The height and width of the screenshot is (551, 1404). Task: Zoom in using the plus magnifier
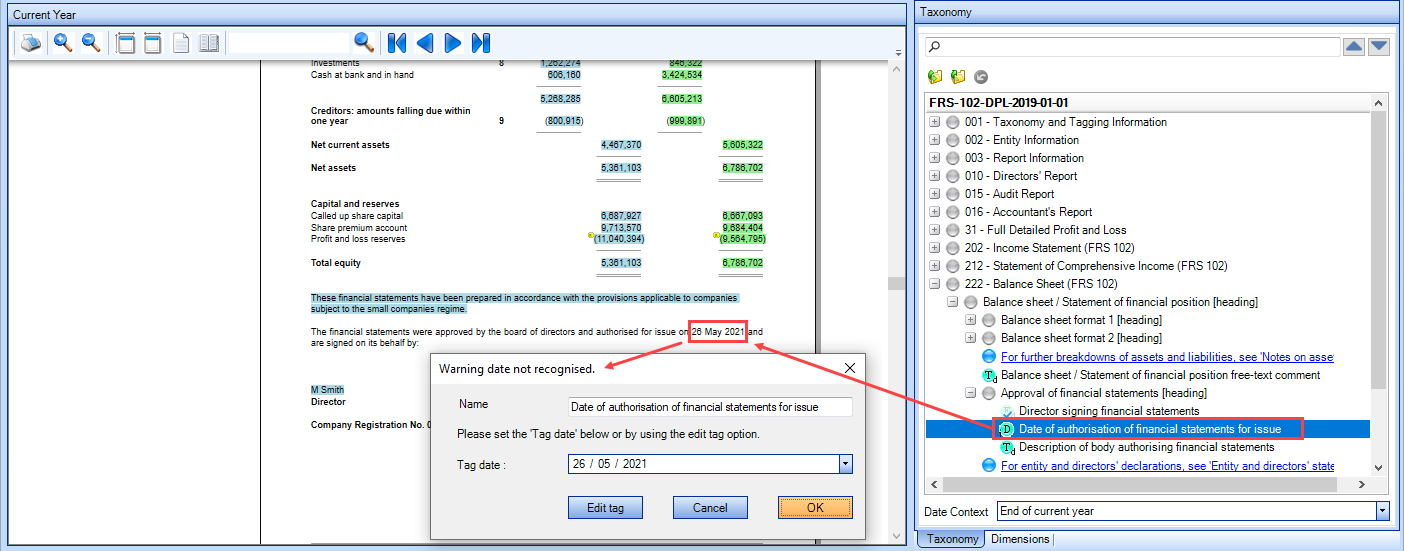tap(63, 43)
